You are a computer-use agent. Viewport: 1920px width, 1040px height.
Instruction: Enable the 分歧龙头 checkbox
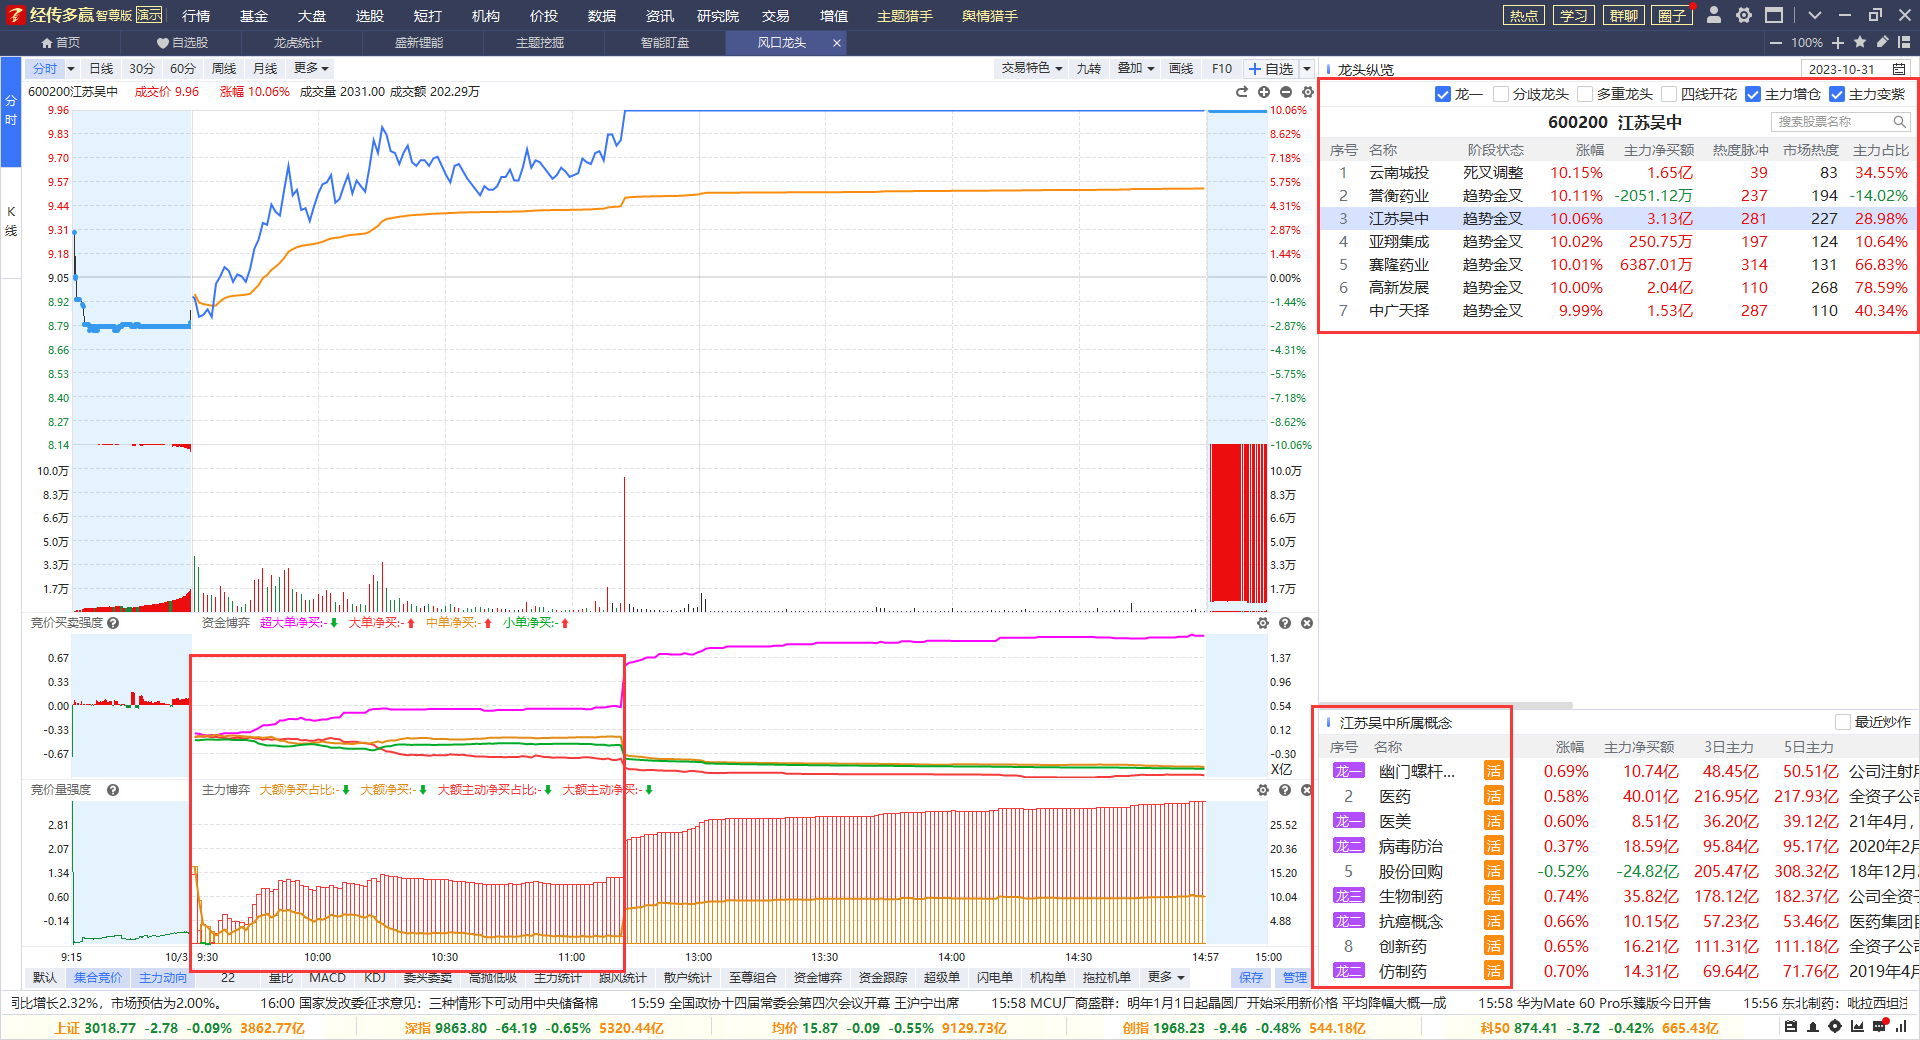tap(1500, 94)
